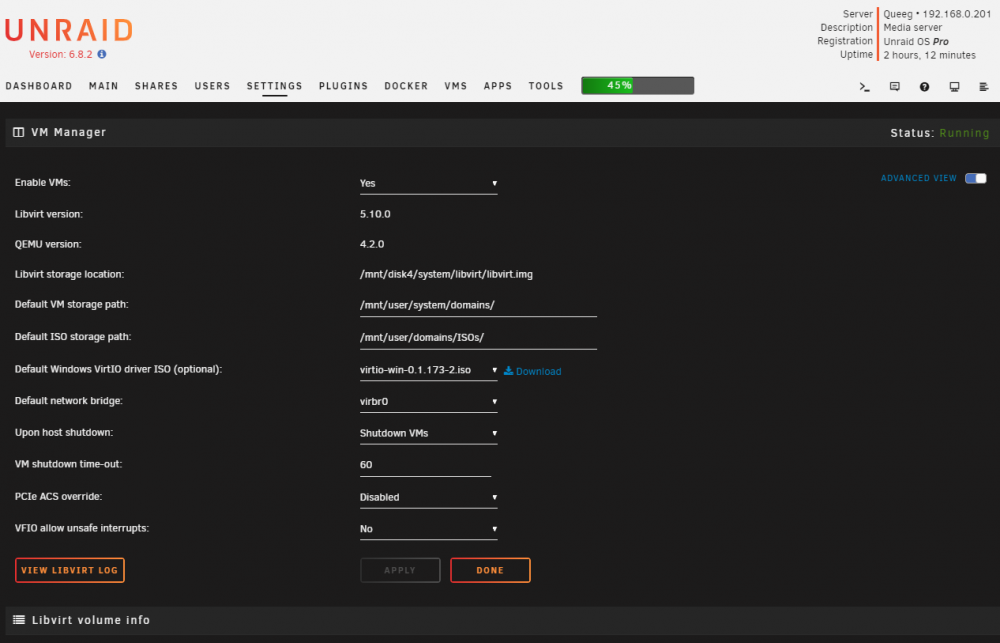This screenshot has height=643, width=1000.
Task: Open the Users tab
Action: pos(212,86)
